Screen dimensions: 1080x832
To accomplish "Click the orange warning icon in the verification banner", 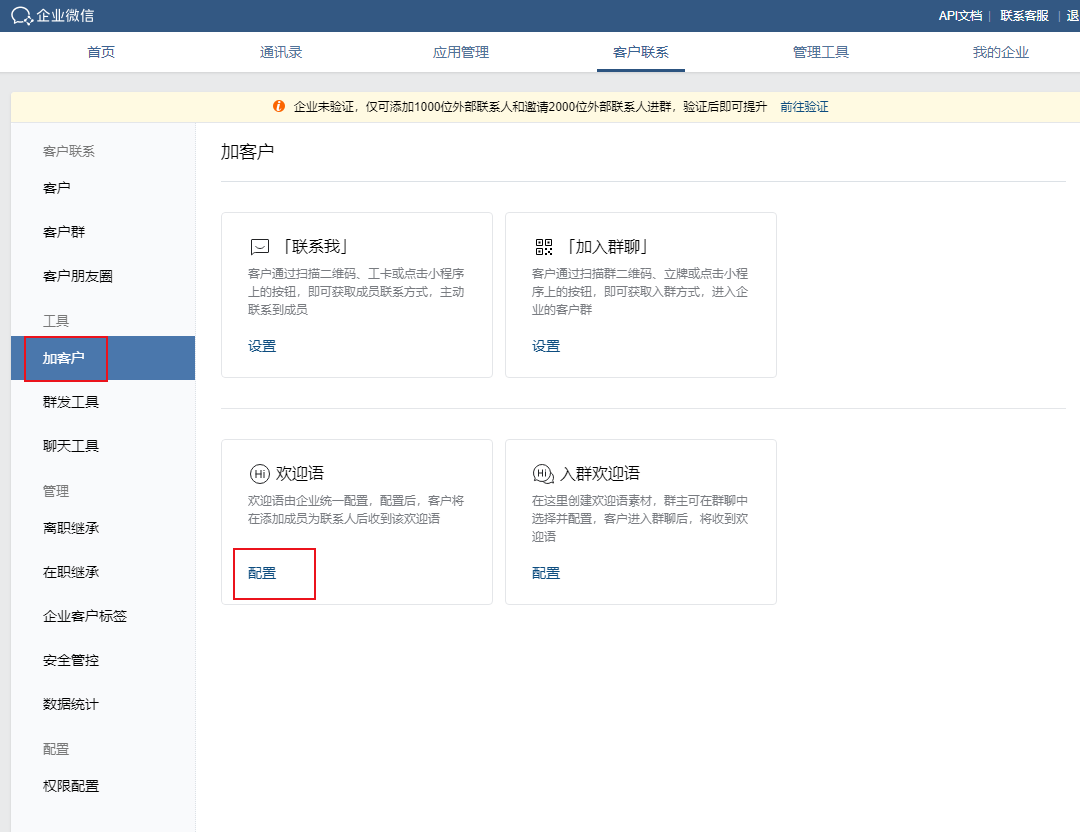I will point(279,105).
